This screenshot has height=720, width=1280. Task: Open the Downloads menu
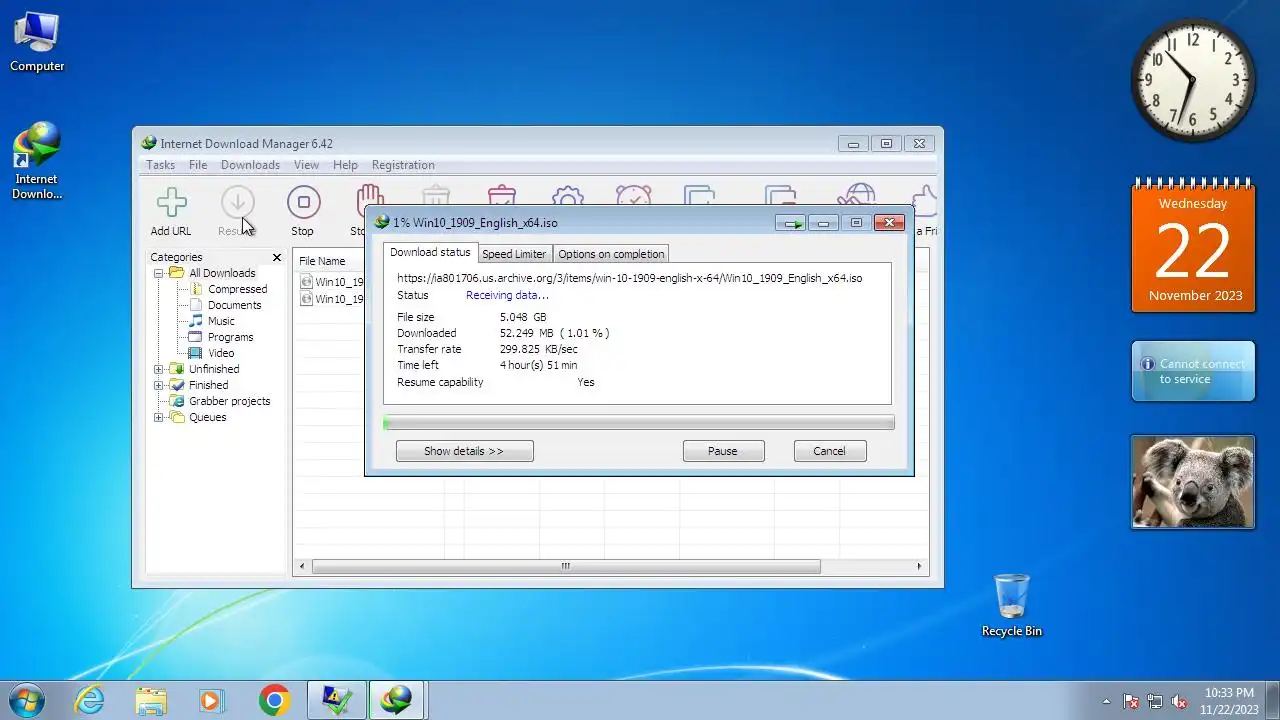click(250, 165)
